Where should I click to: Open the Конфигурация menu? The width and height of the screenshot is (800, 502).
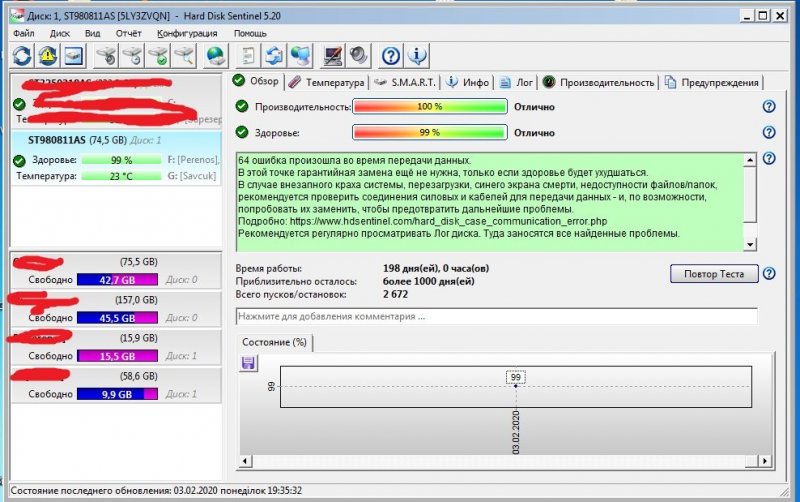(x=187, y=33)
